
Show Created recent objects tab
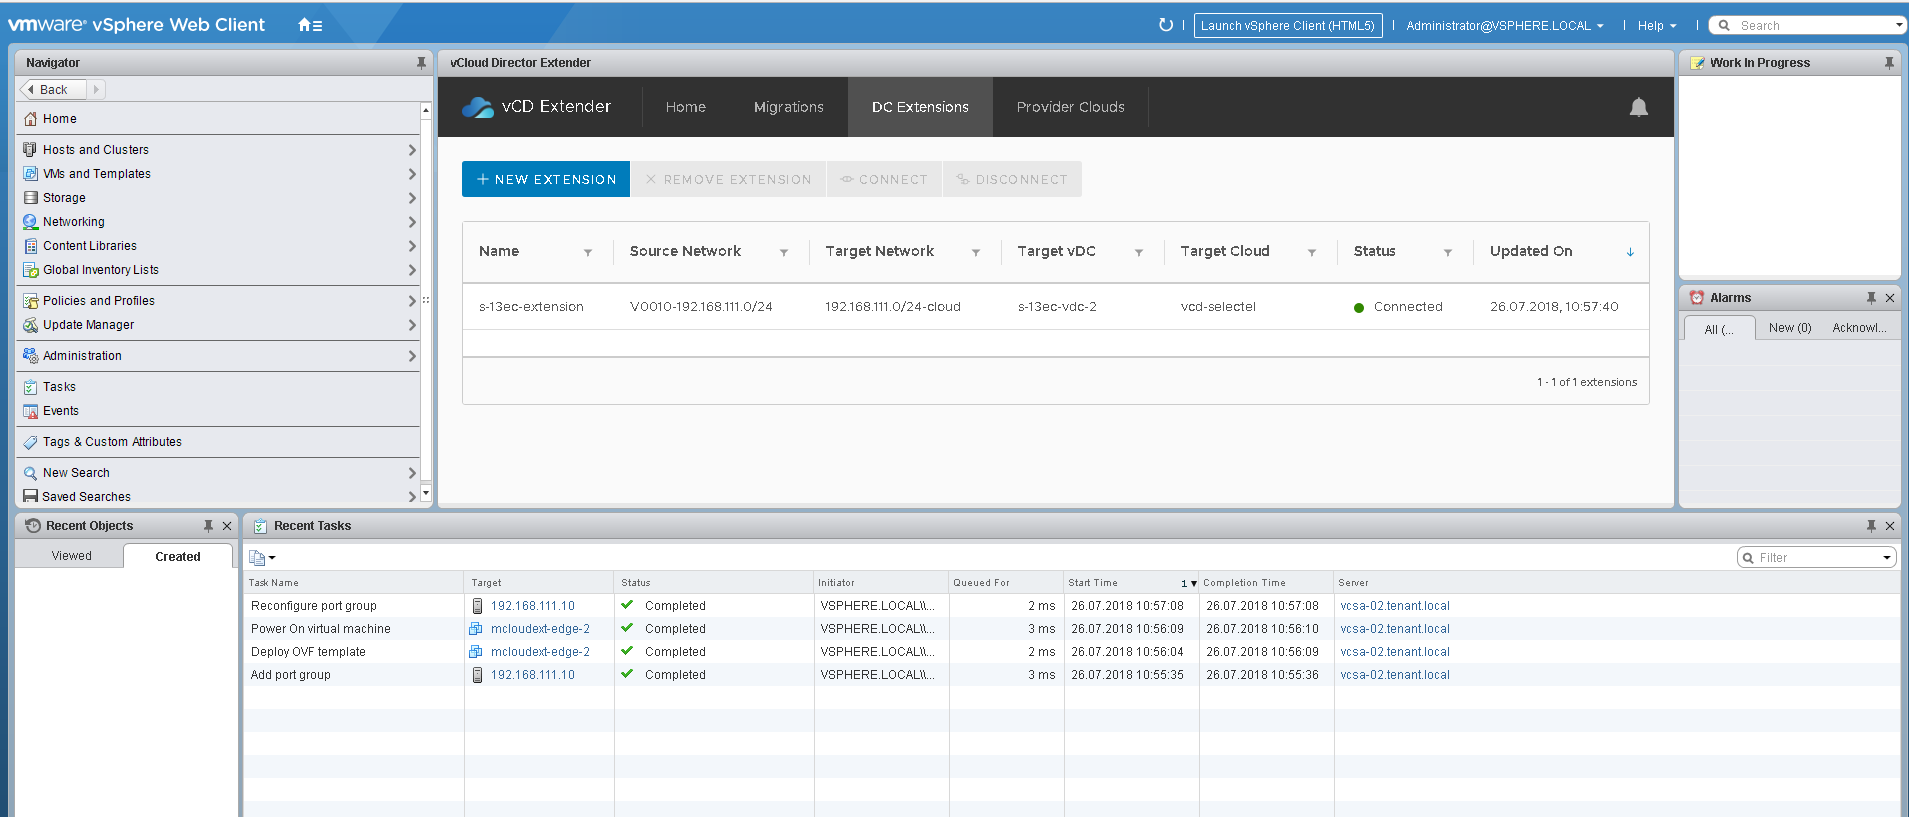pyautogui.click(x=178, y=557)
